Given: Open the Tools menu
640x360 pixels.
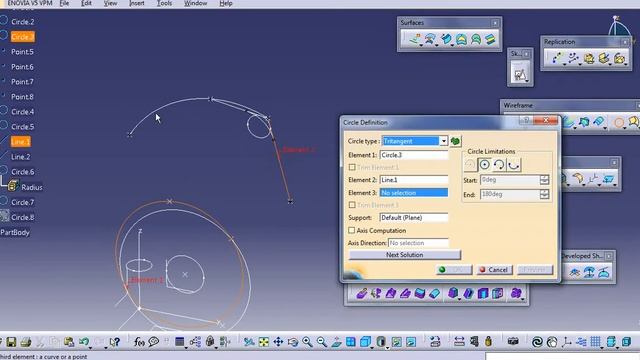Looking at the screenshot, I should (x=164, y=3).
